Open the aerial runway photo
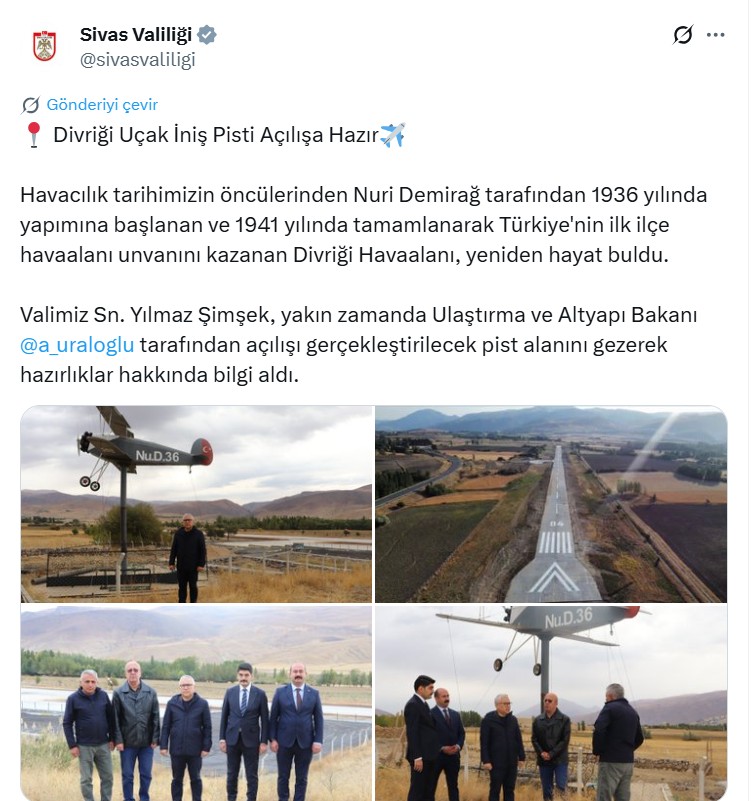Image resolution: width=751 pixels, height=801 pixels. point(551,504)
